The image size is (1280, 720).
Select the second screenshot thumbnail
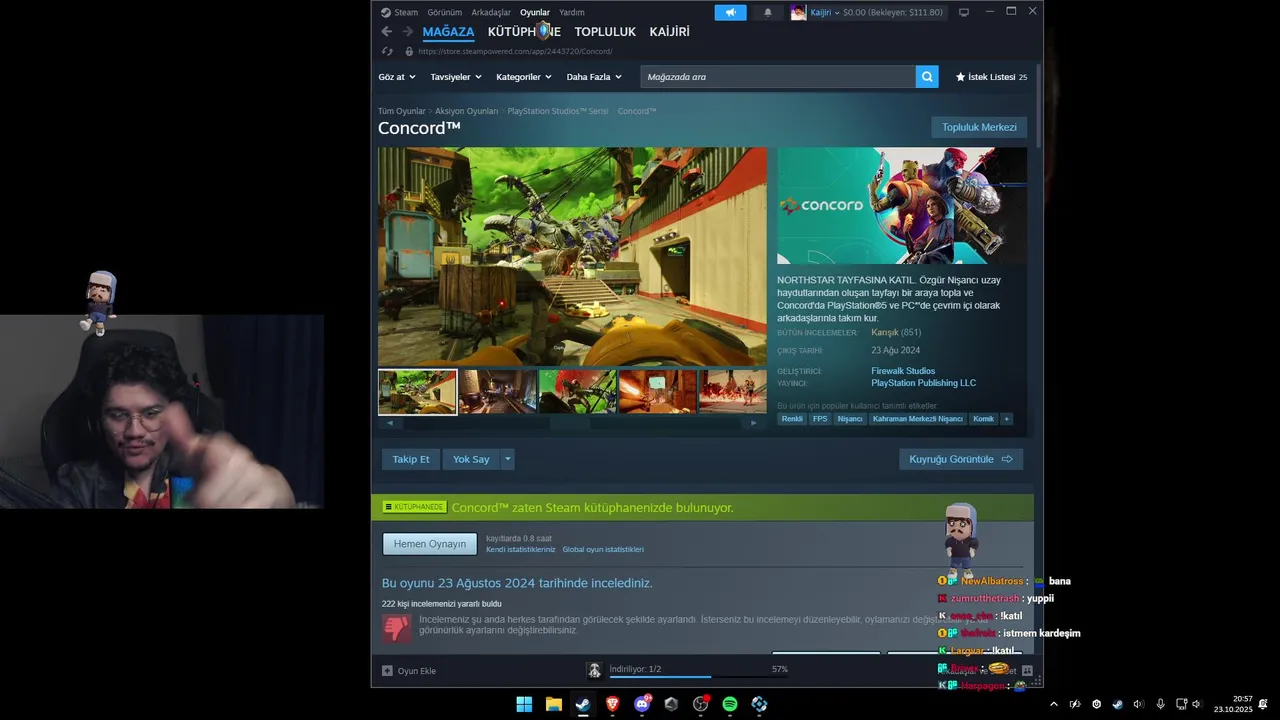498,392
